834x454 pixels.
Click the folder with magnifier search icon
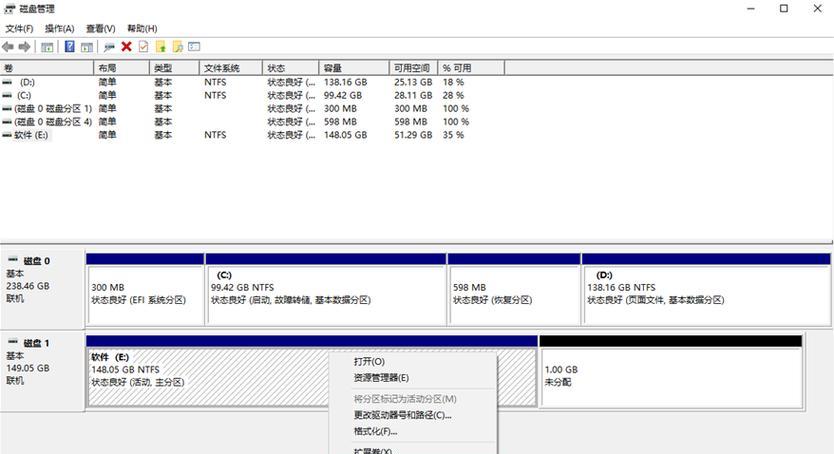point(178,47)
